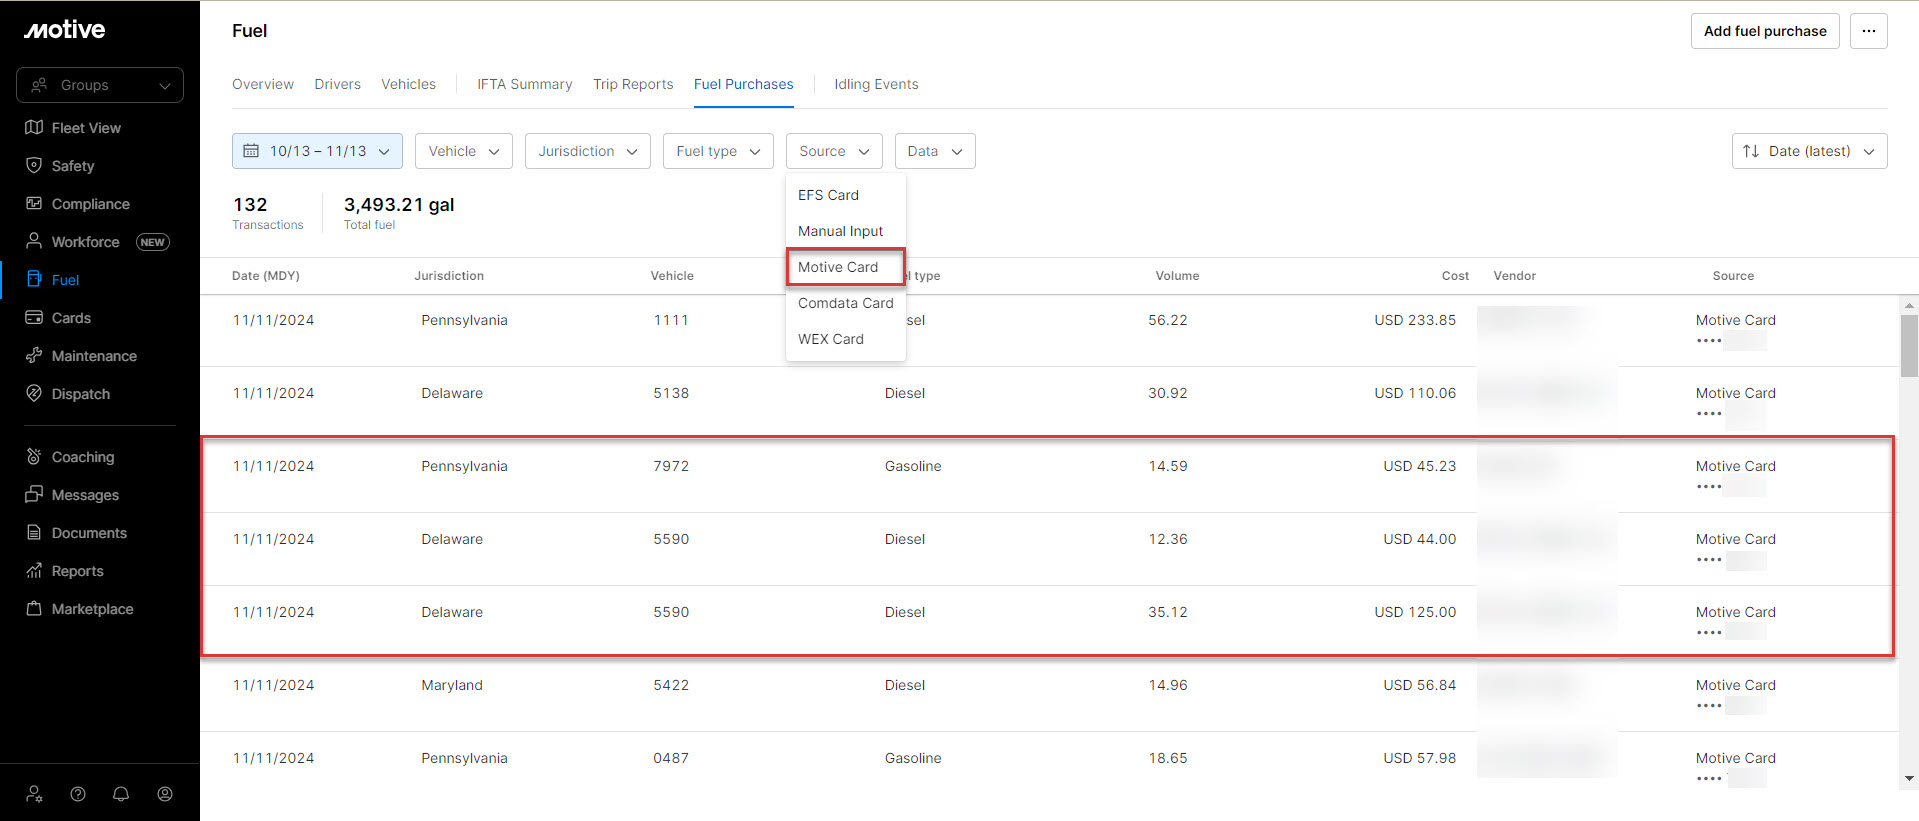Viewport: 1919px width, 821px height.
Task: Select the Fuel Purchases tab
Action: point(744,84)
